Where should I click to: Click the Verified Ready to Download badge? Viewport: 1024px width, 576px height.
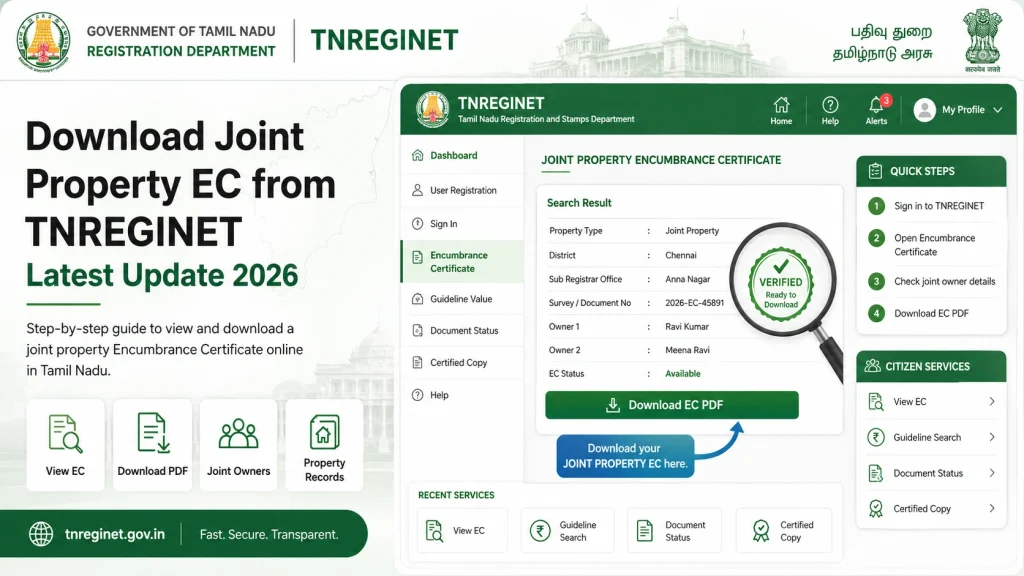coord(781,285)
